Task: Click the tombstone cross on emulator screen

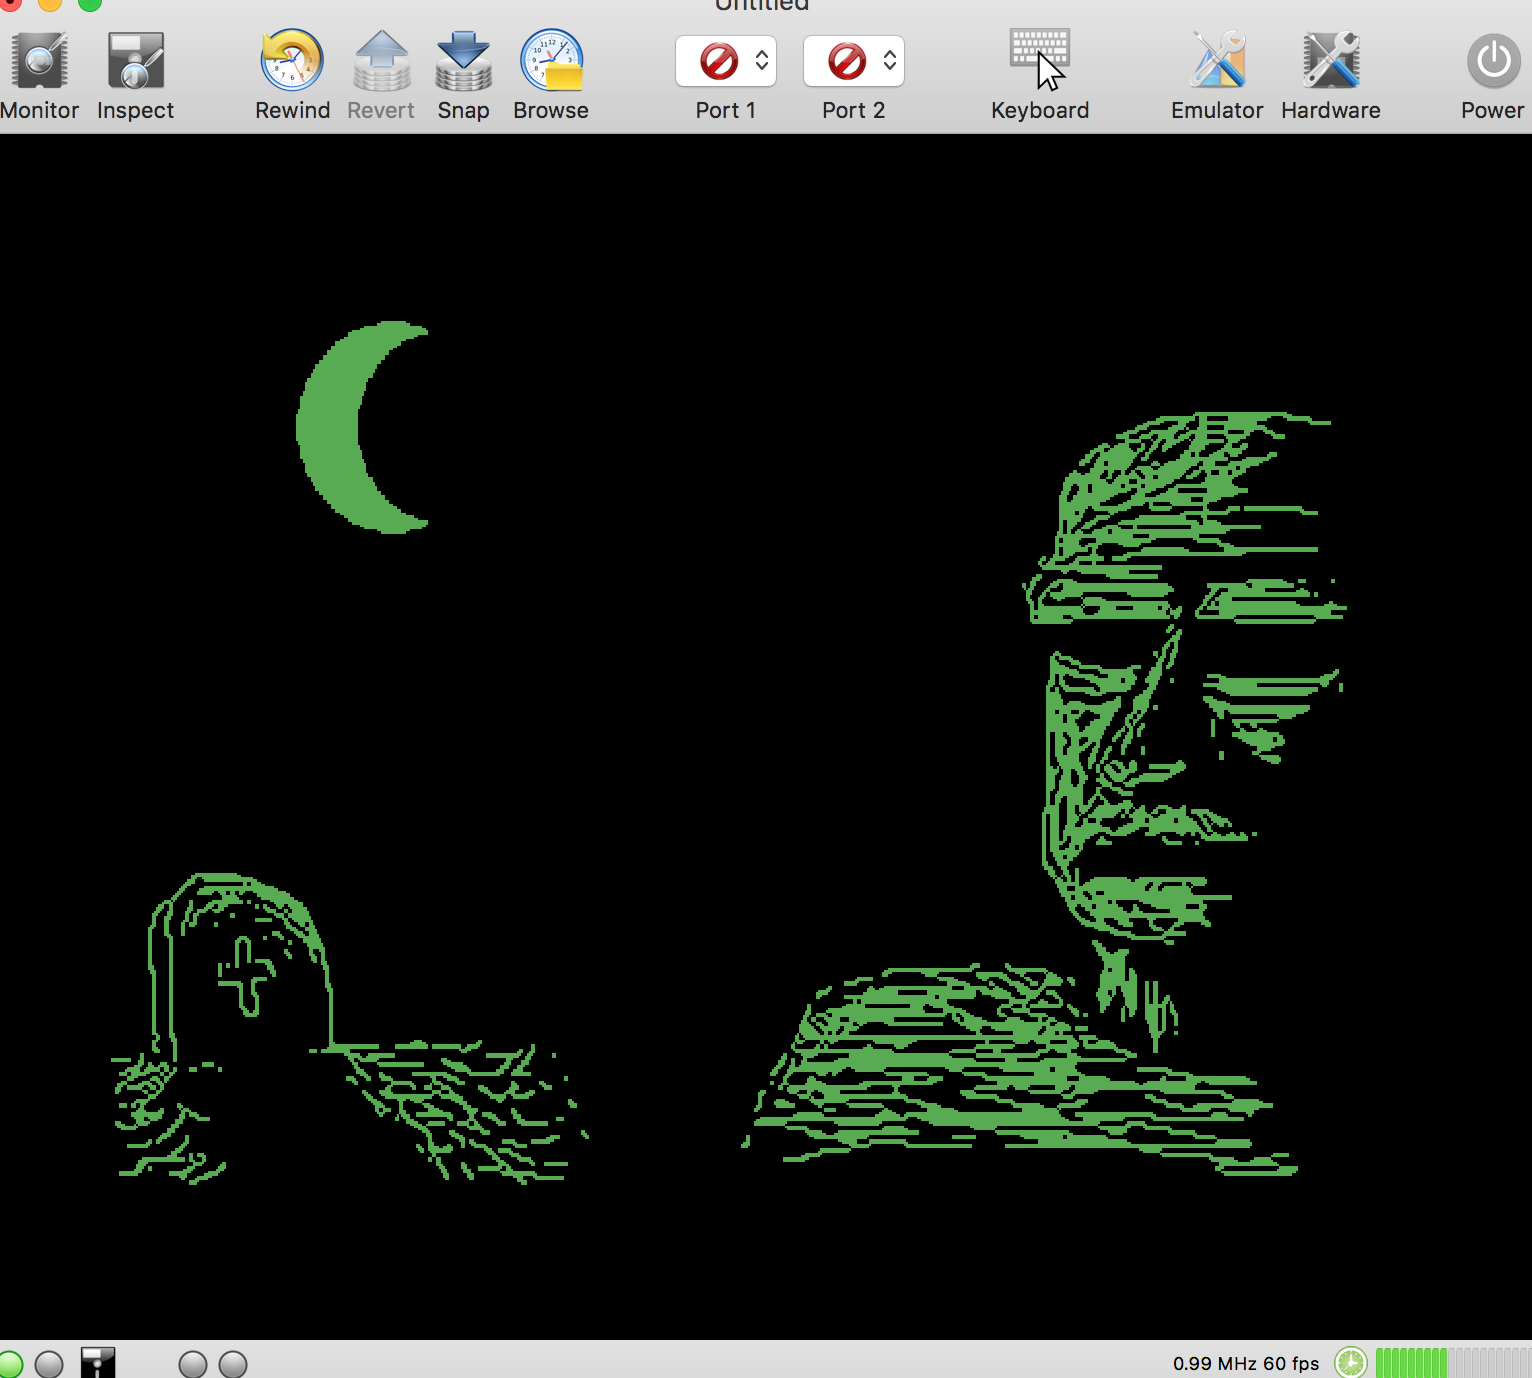Action: 246,975
